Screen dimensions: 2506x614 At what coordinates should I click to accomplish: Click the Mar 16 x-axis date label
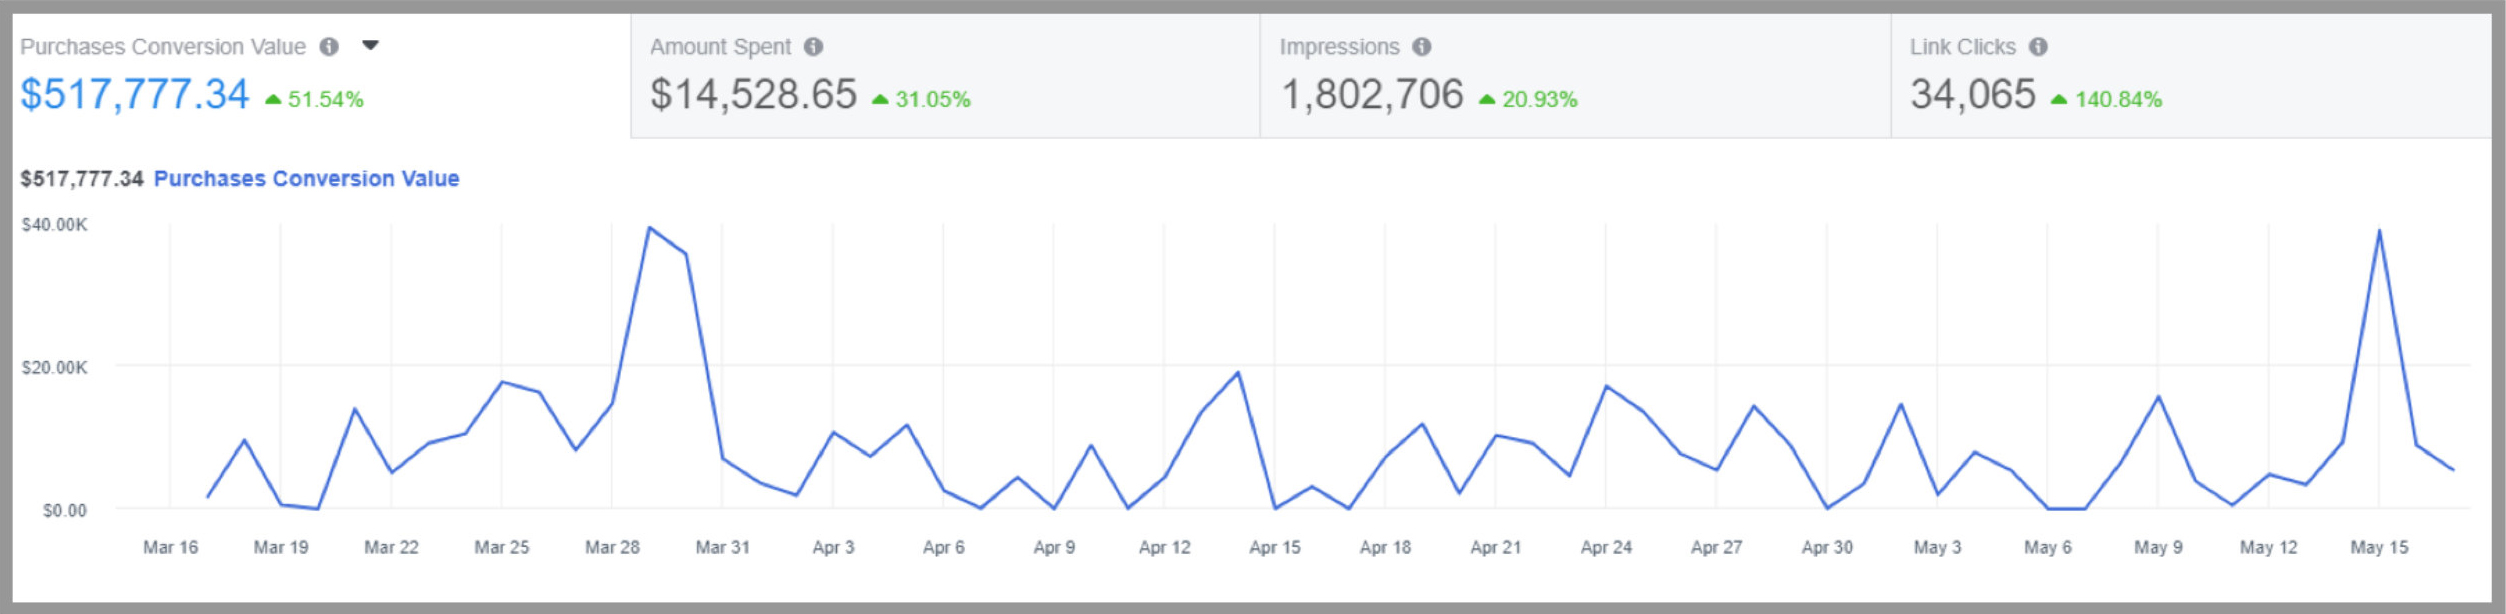[x=170, y=547]
